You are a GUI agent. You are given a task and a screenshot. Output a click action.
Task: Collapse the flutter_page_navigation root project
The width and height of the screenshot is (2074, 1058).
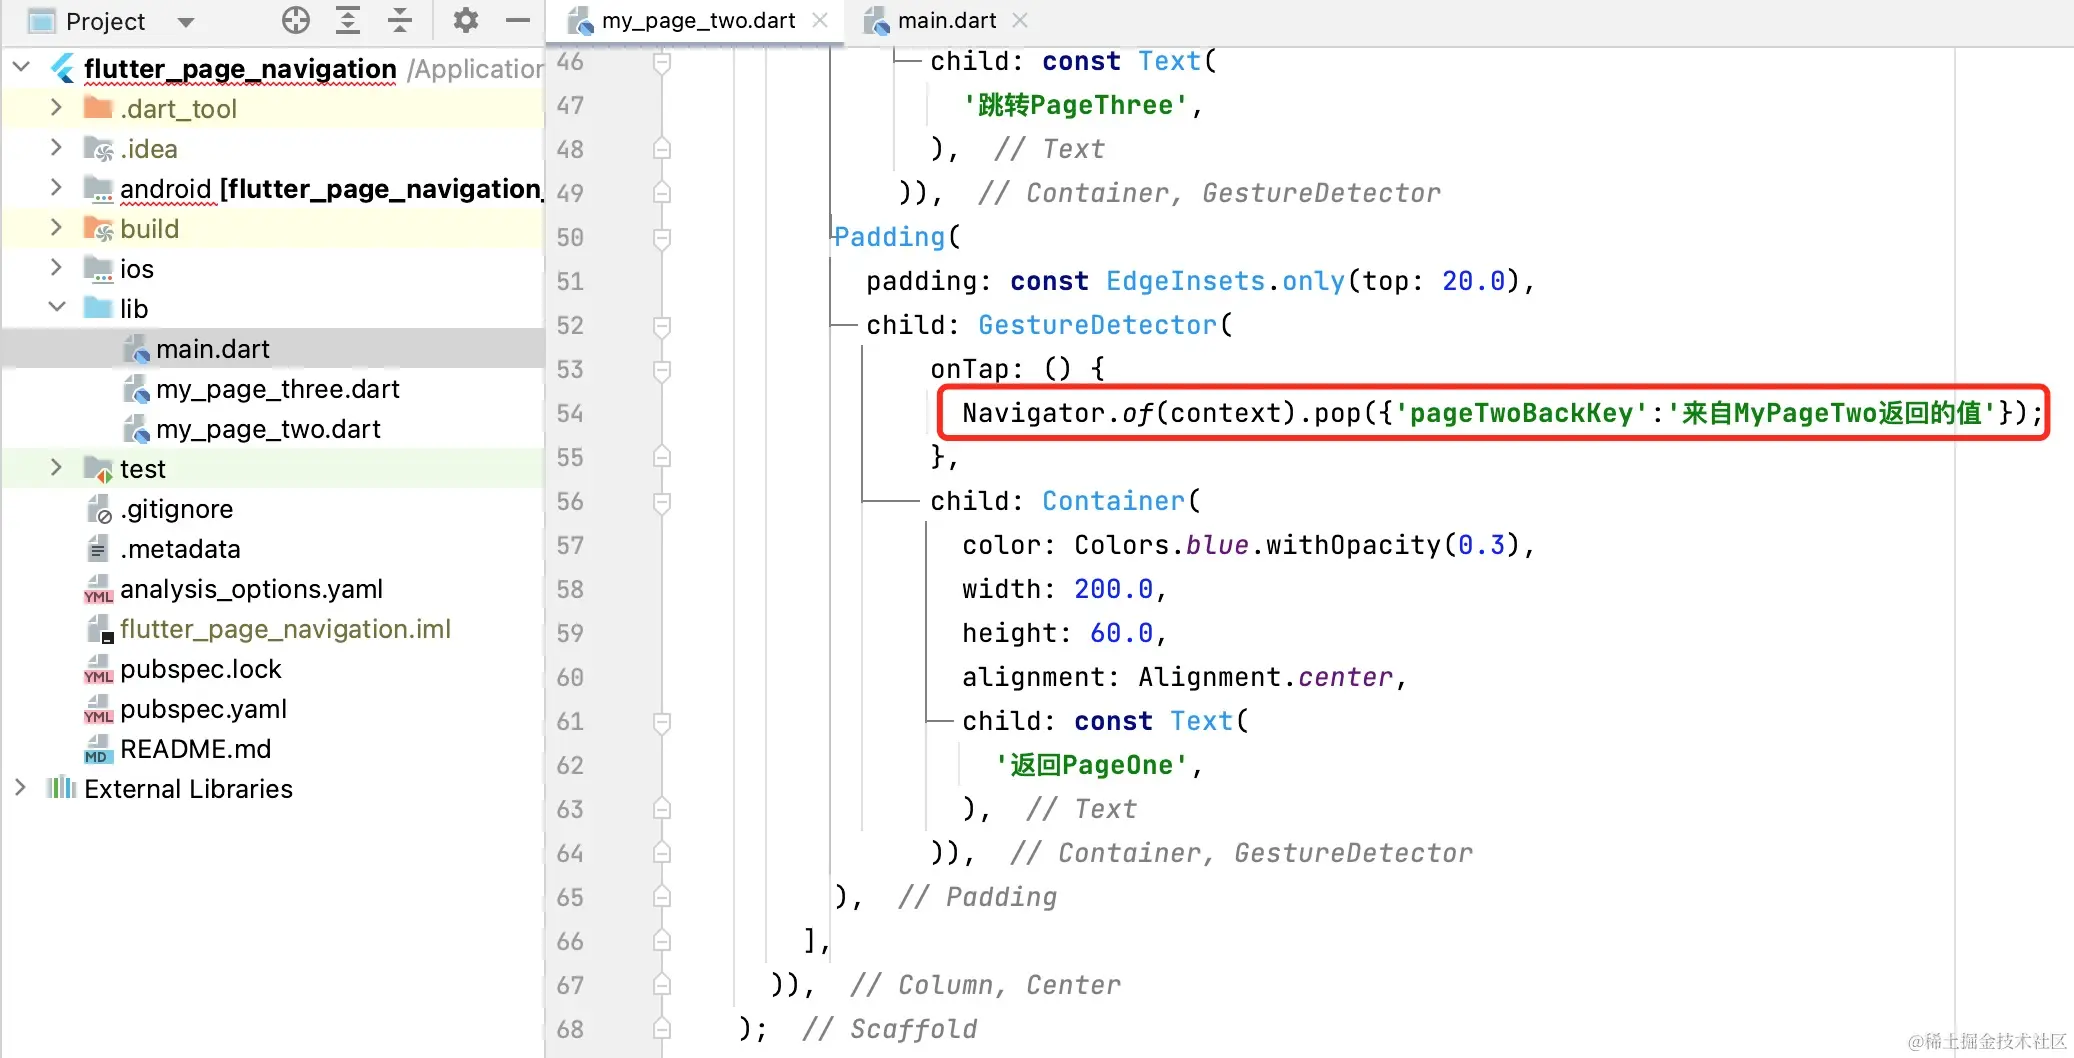click(x=21, y=68)
